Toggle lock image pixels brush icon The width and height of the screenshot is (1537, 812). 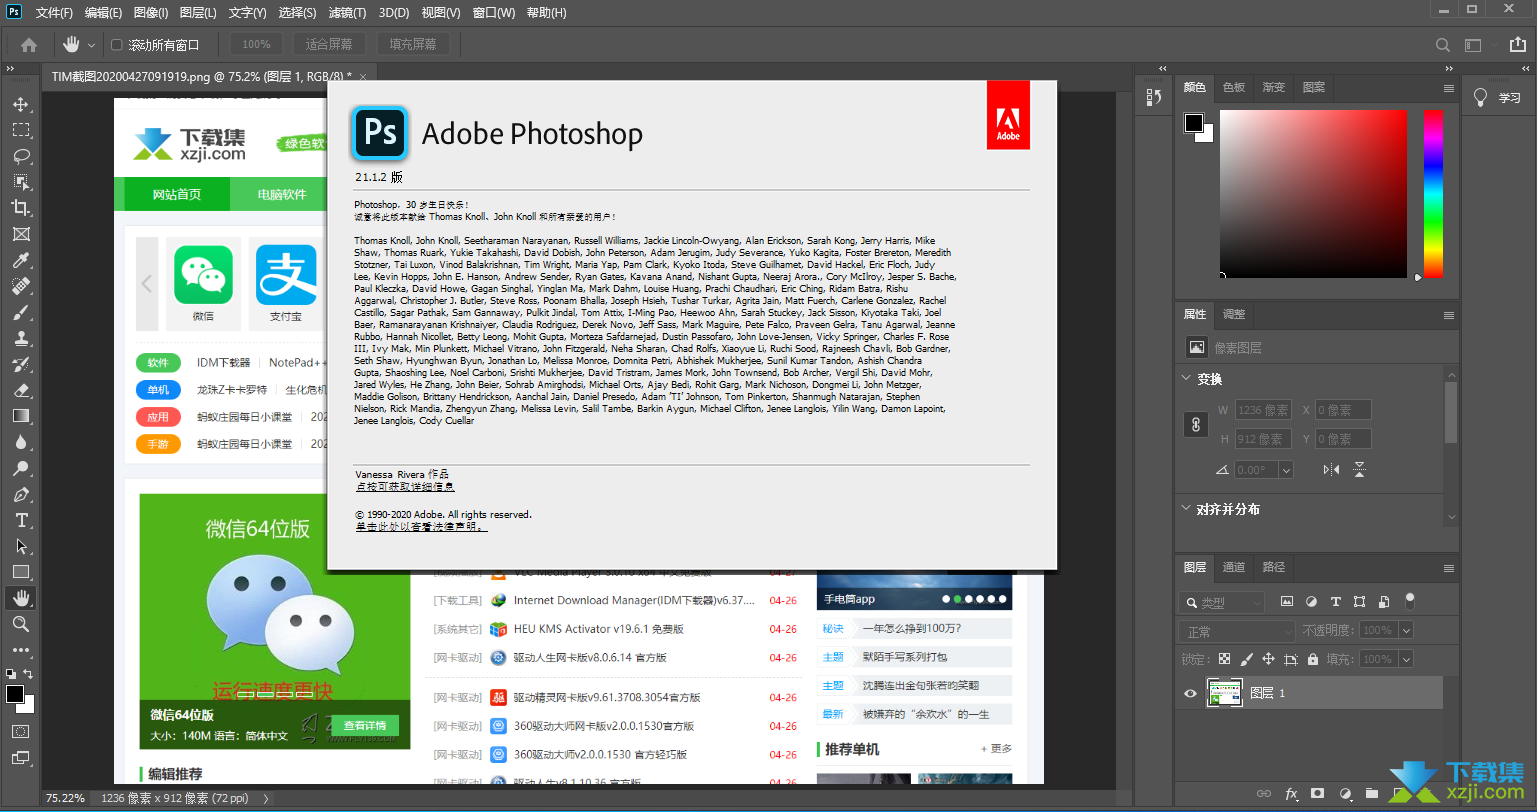(1246, 659)
